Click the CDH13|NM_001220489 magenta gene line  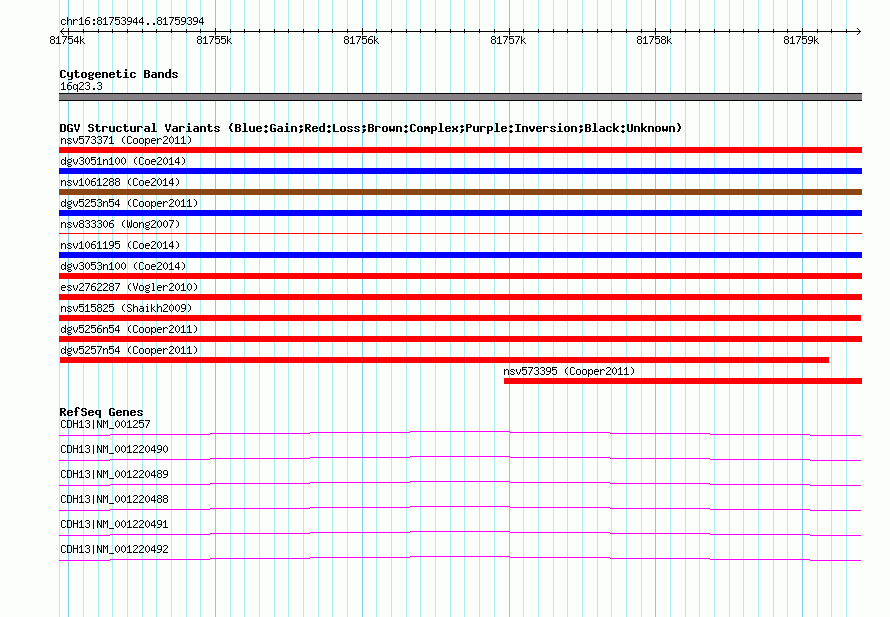pyautogui.click(x=460, y=484)
